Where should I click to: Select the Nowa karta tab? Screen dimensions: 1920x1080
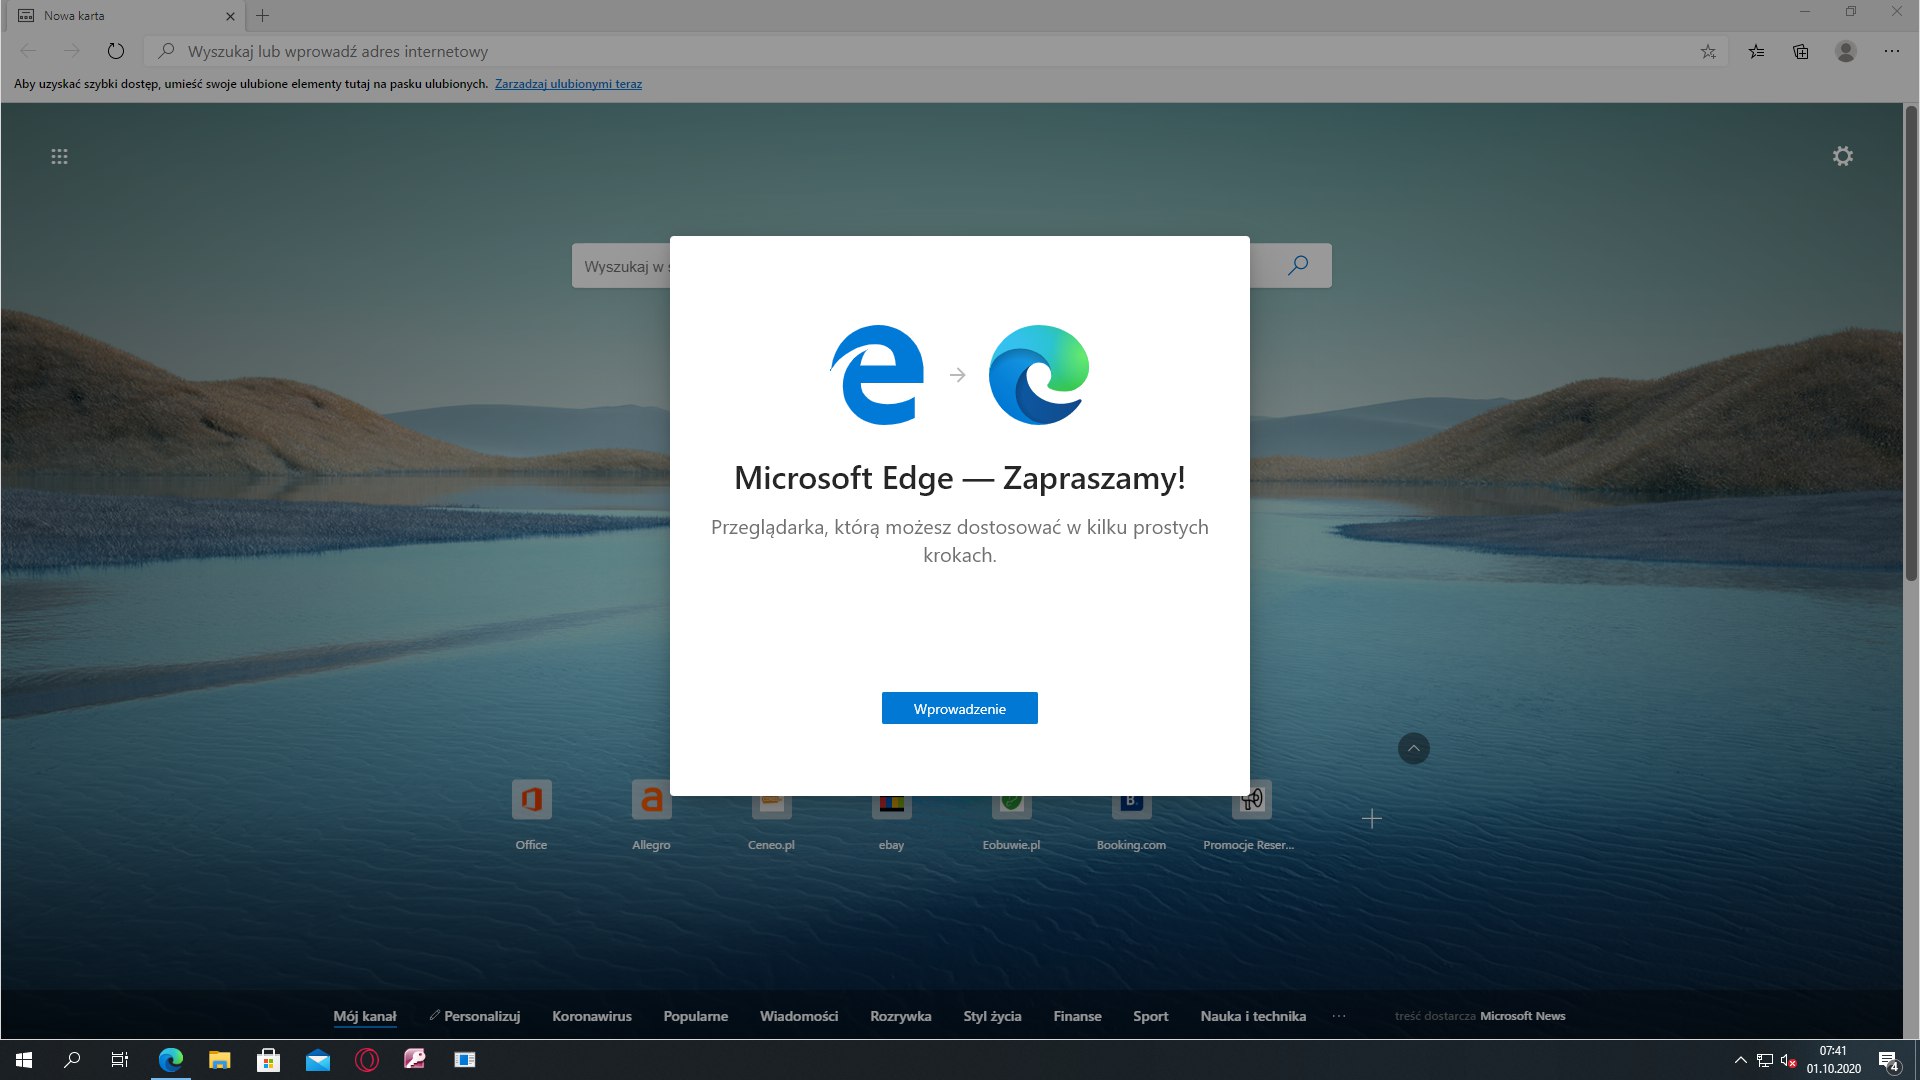(125, 16)
